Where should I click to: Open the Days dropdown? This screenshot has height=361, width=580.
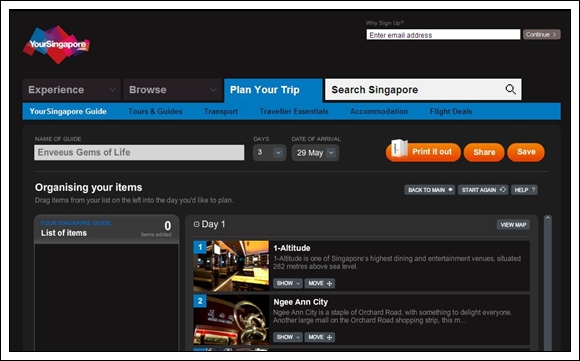pyautogui.click(x=269, y=152)
